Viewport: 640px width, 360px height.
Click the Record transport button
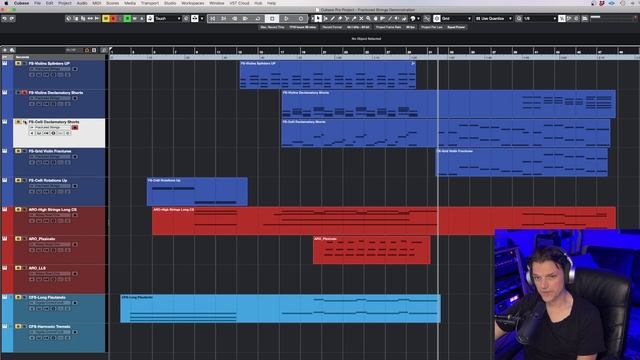click(301, 18)
